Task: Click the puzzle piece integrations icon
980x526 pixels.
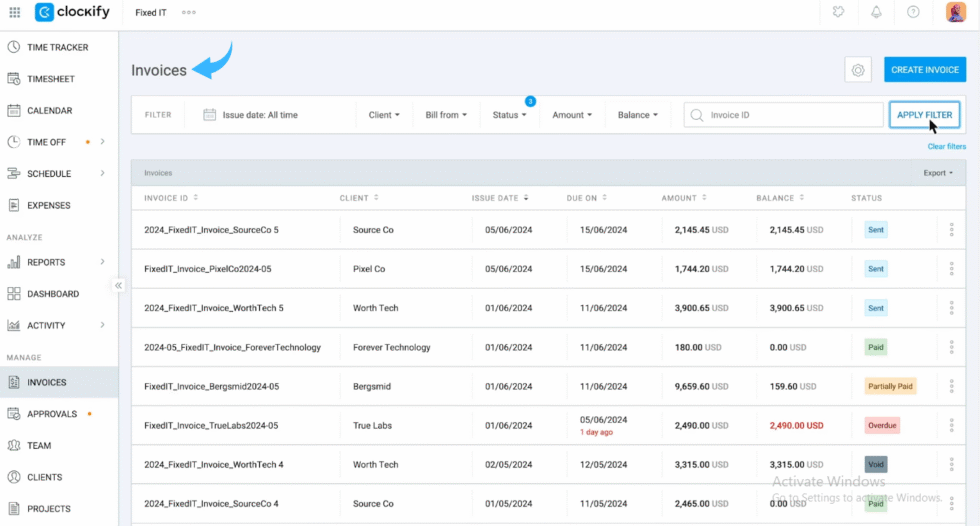Action: point(838,12)
